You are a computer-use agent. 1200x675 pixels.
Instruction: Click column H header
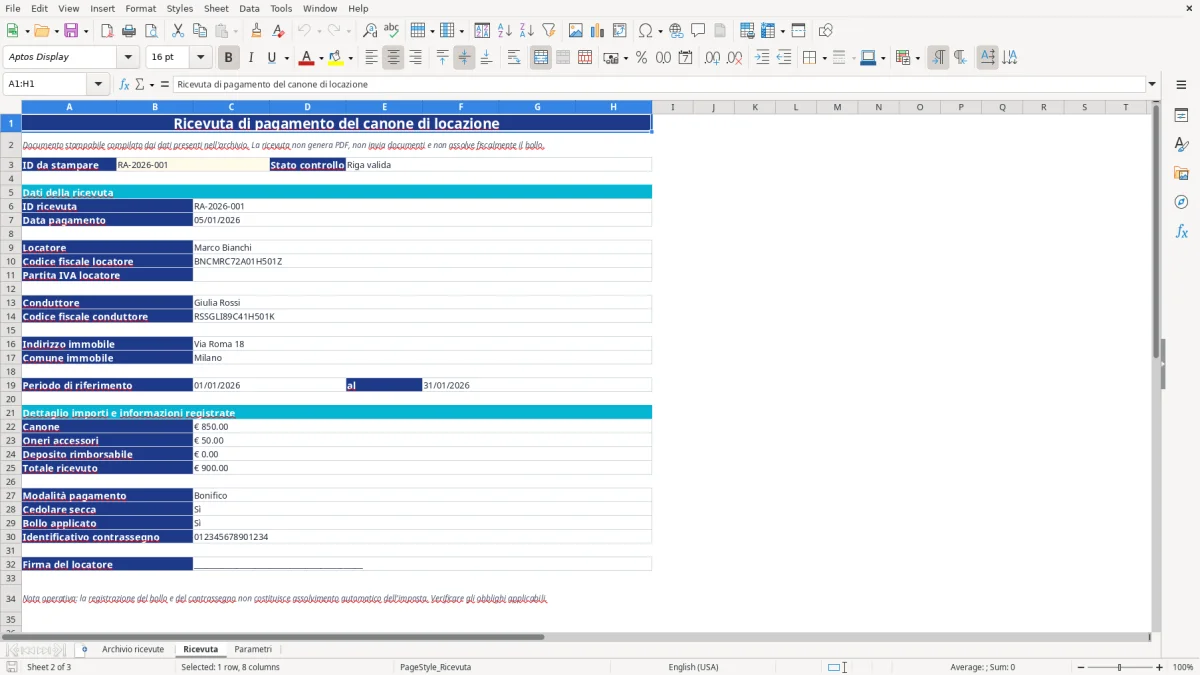pos(613,107)
